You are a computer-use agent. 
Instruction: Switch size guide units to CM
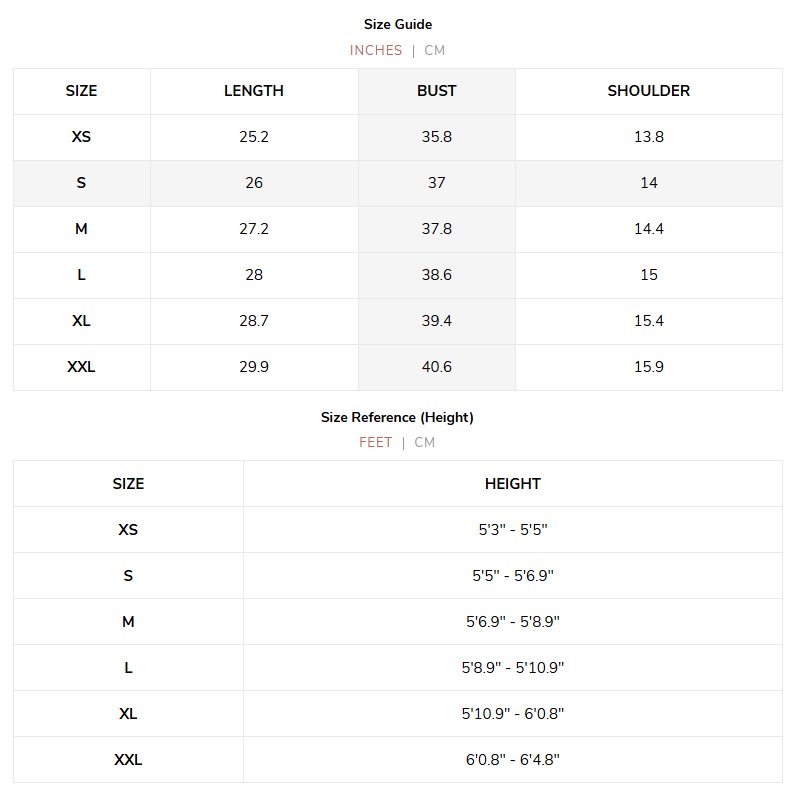(x=434, y=50)
